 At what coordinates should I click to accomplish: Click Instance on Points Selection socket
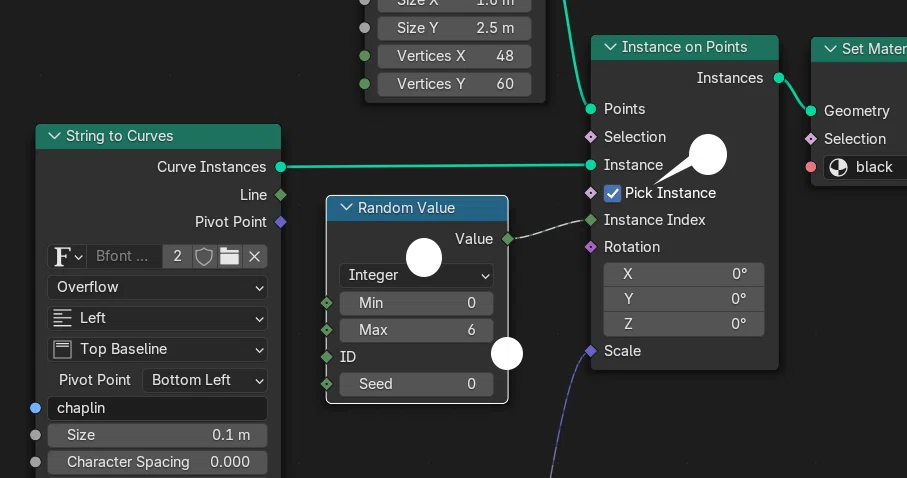[x=591, y=137]
